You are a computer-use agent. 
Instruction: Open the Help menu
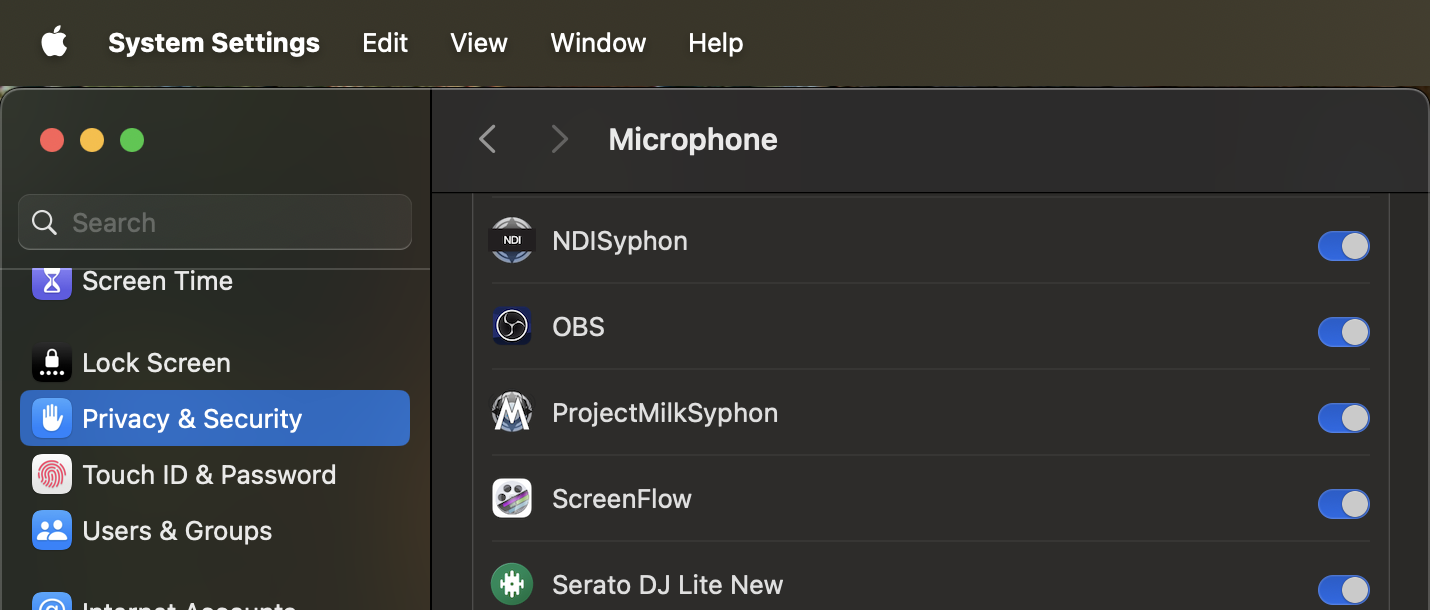pyautogui.click(x=716, y=43)
